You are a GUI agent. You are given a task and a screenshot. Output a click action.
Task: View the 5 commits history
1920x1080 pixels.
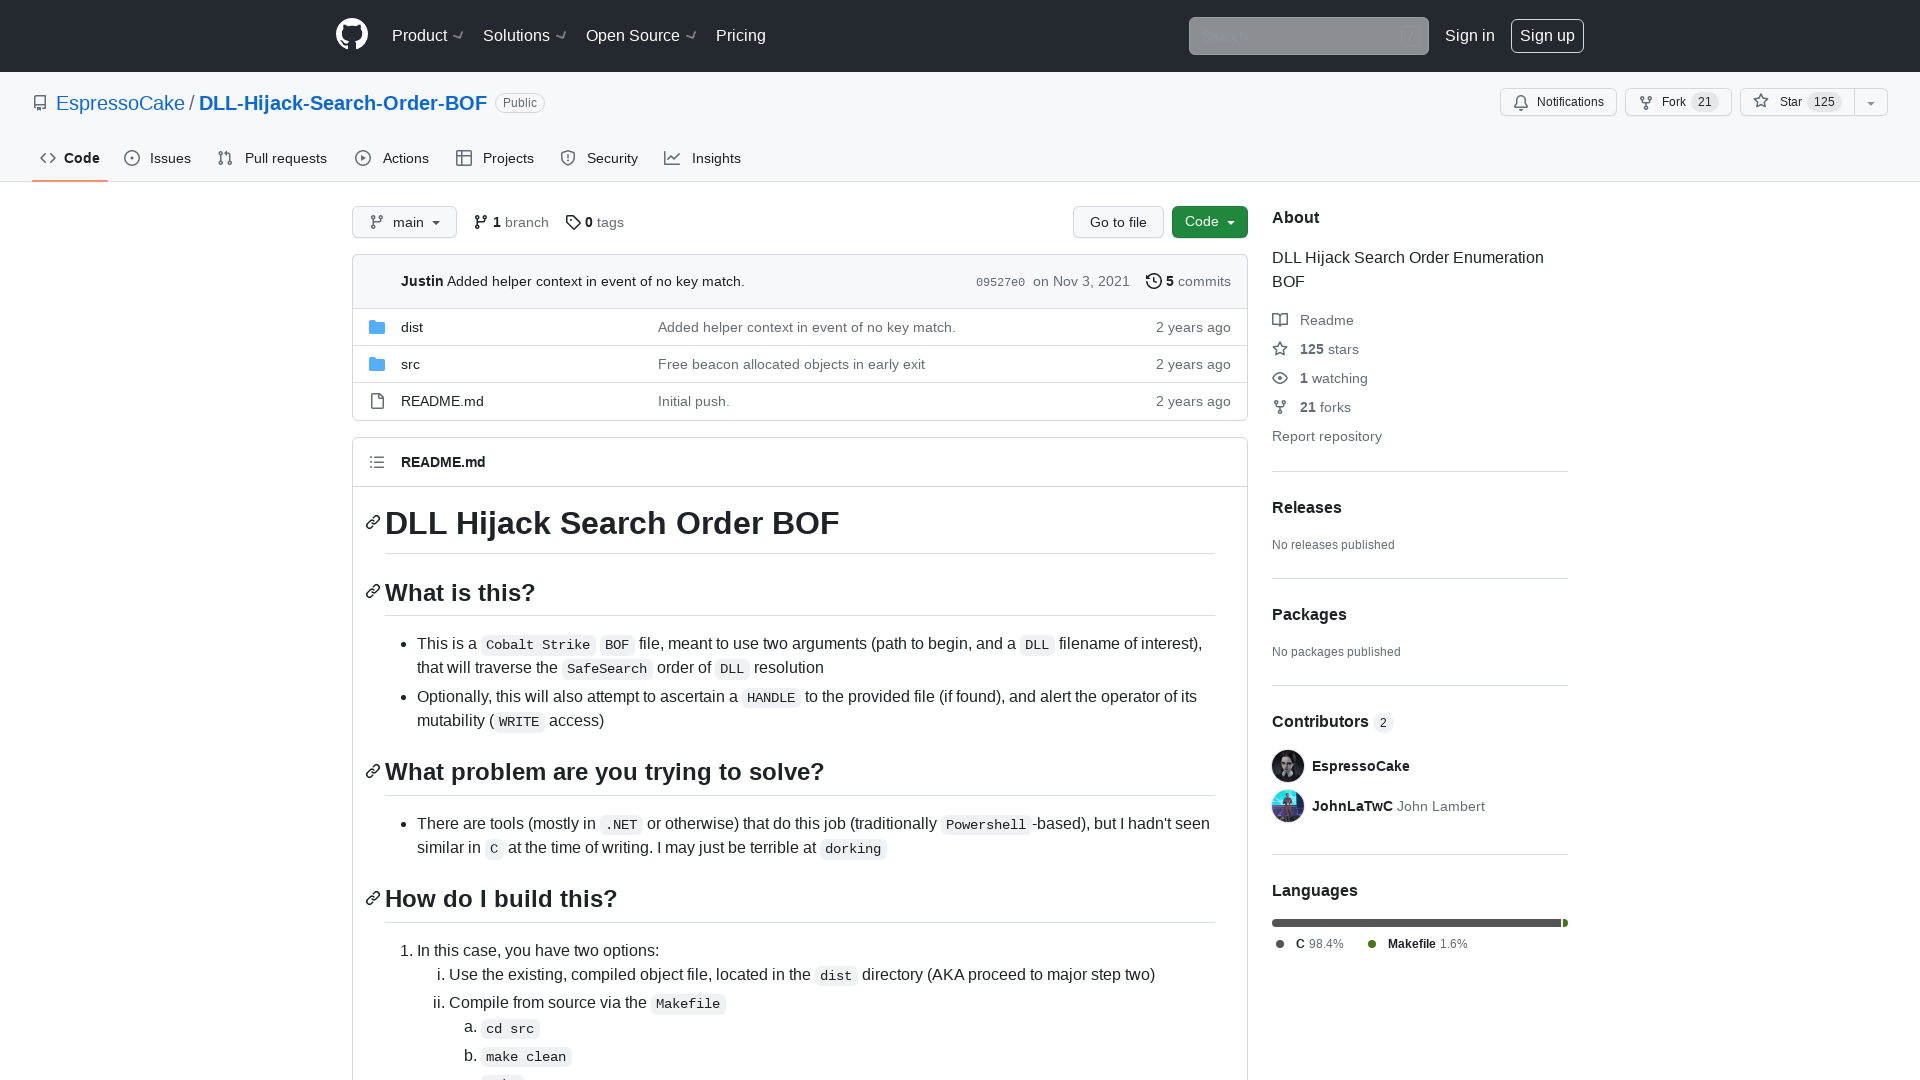point(1188,281)
